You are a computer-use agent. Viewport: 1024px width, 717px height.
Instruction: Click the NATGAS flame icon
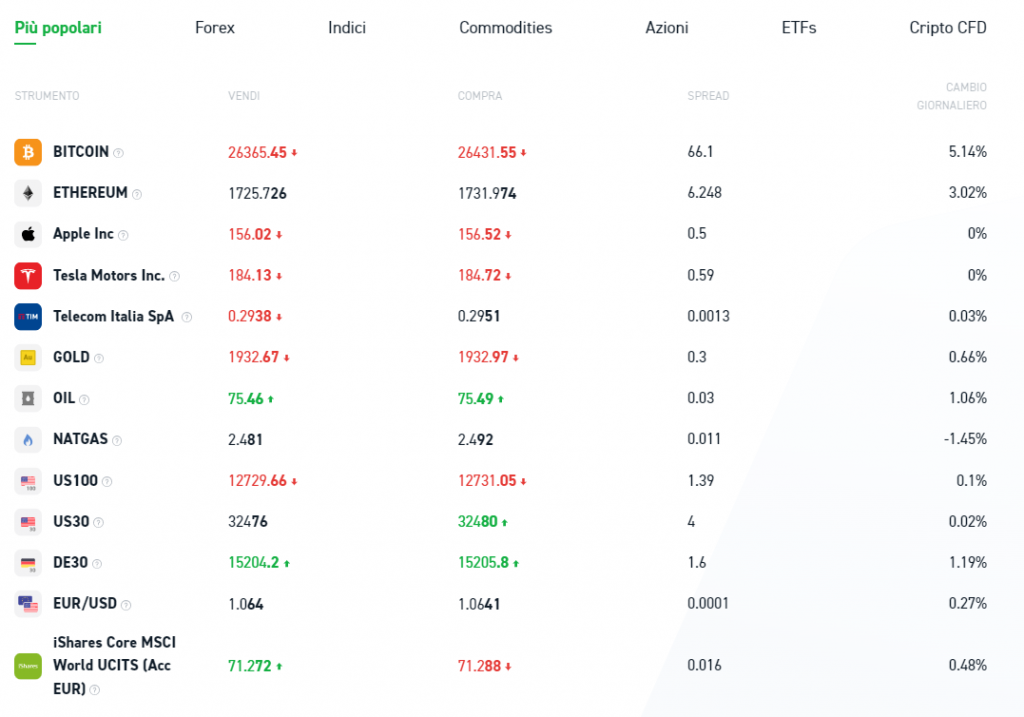click(28, 439)
